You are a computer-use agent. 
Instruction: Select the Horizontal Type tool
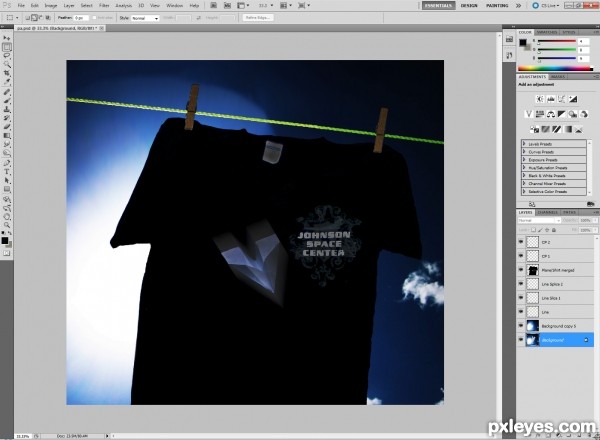(7, 172)
